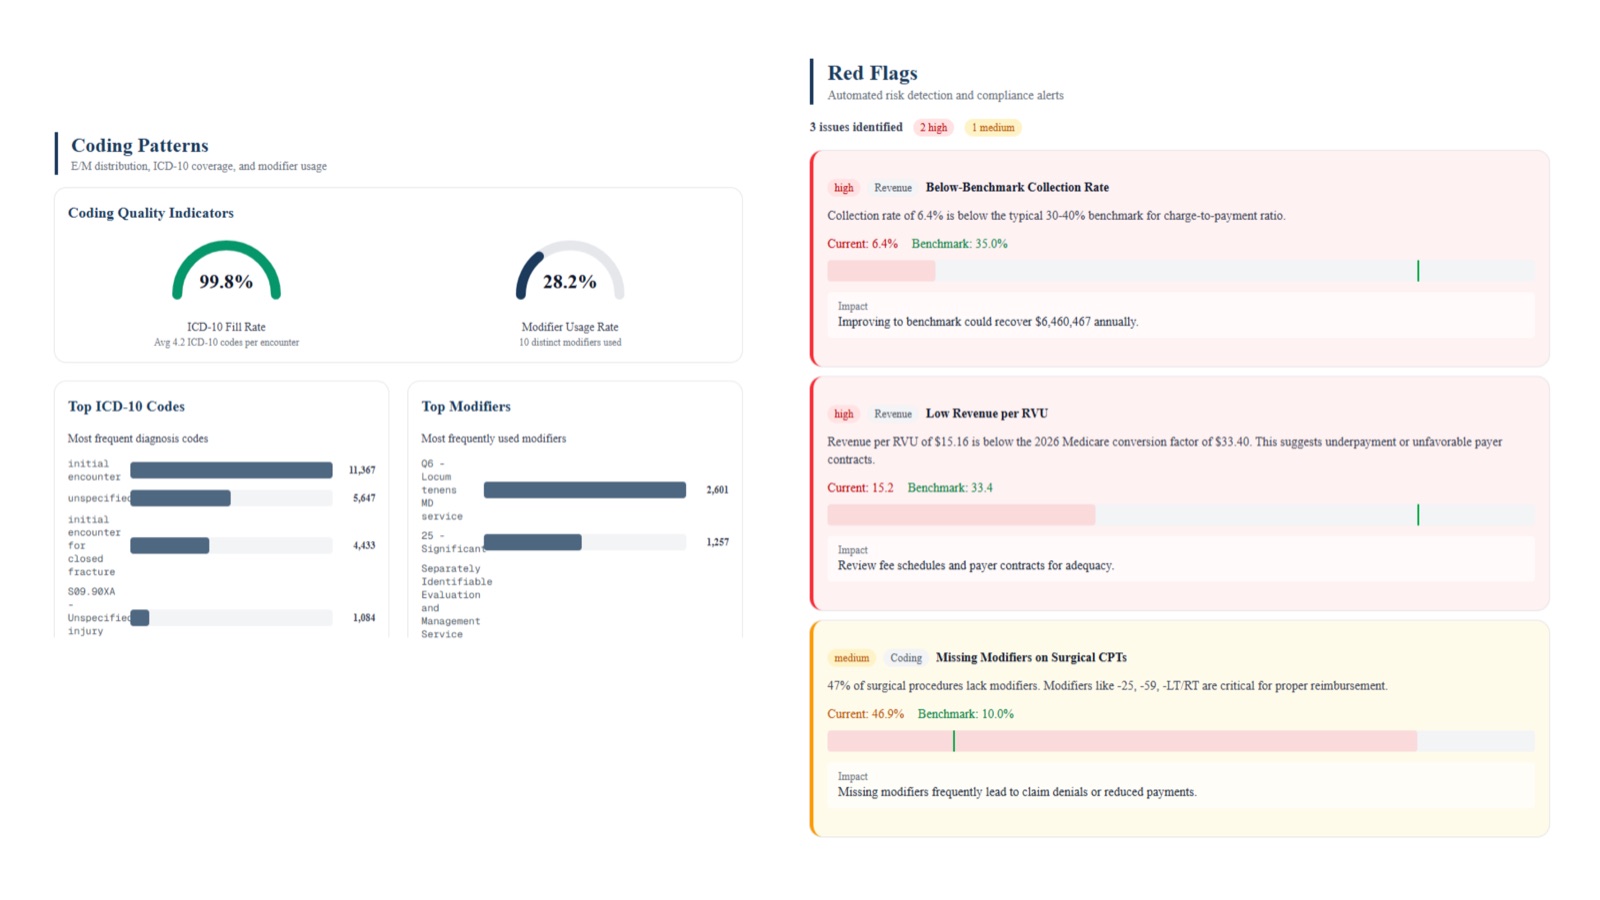Click the 'Coding Quality Indicators' card title
The height and width of the screenshot is (900, 1600).
click(151, 213)
